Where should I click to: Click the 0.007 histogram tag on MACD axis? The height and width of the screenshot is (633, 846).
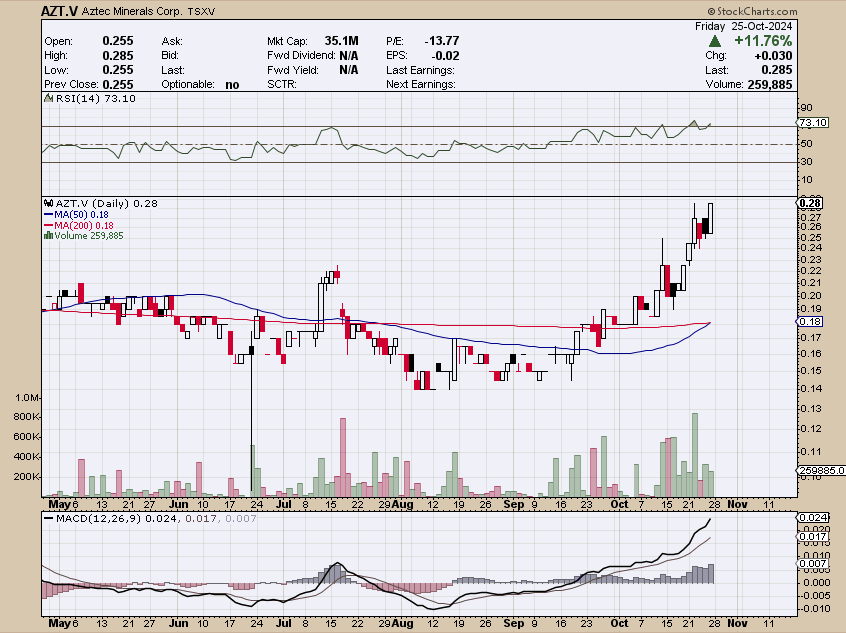click(814, 563)
